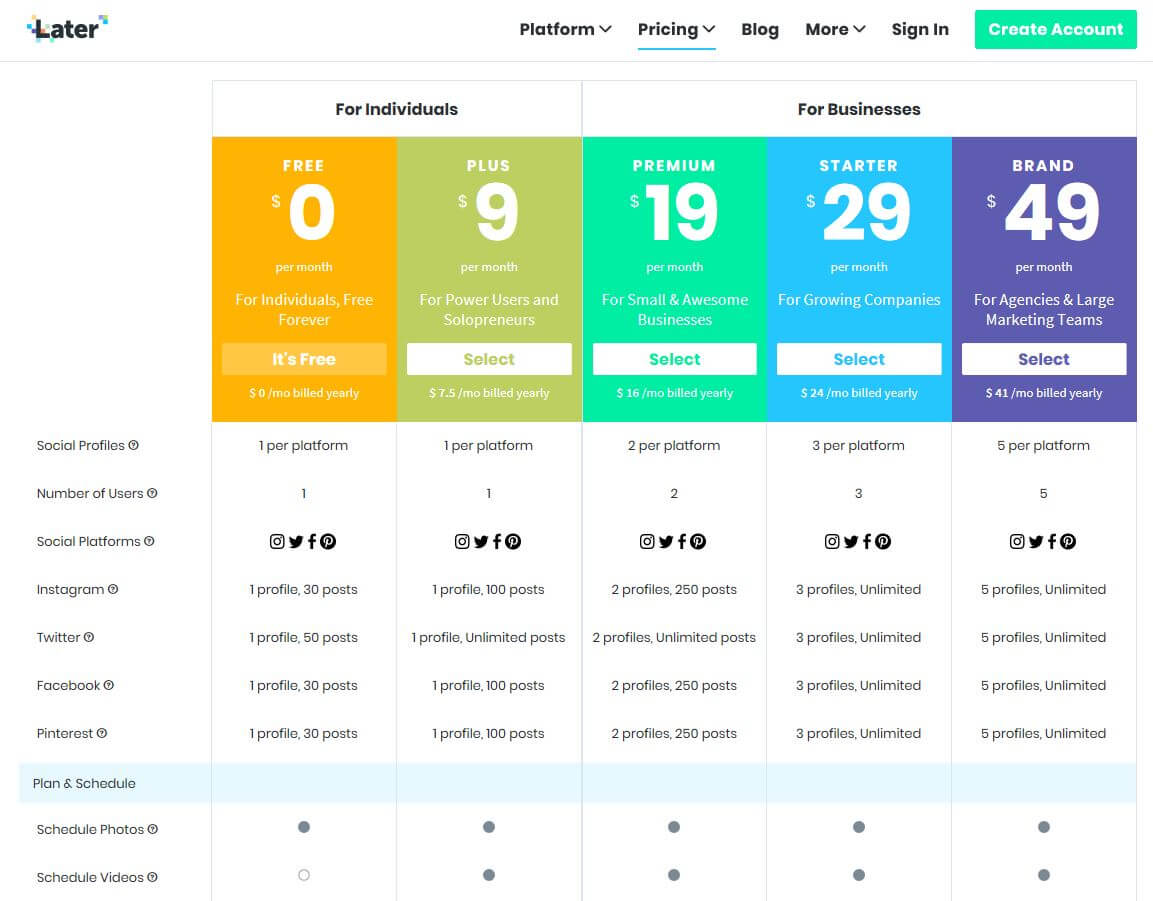
Task: Click the Later logo
Action: (67, 28)
